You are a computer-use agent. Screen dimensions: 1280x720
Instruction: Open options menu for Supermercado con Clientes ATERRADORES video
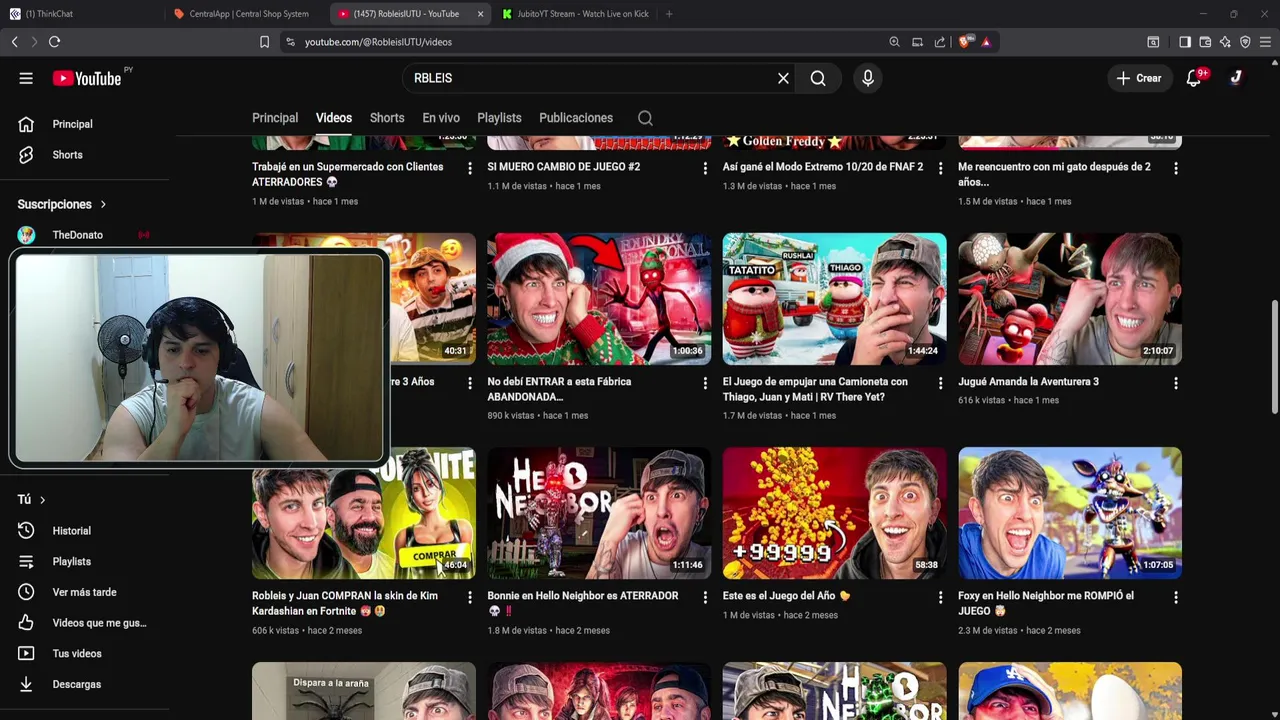(469, 169)
